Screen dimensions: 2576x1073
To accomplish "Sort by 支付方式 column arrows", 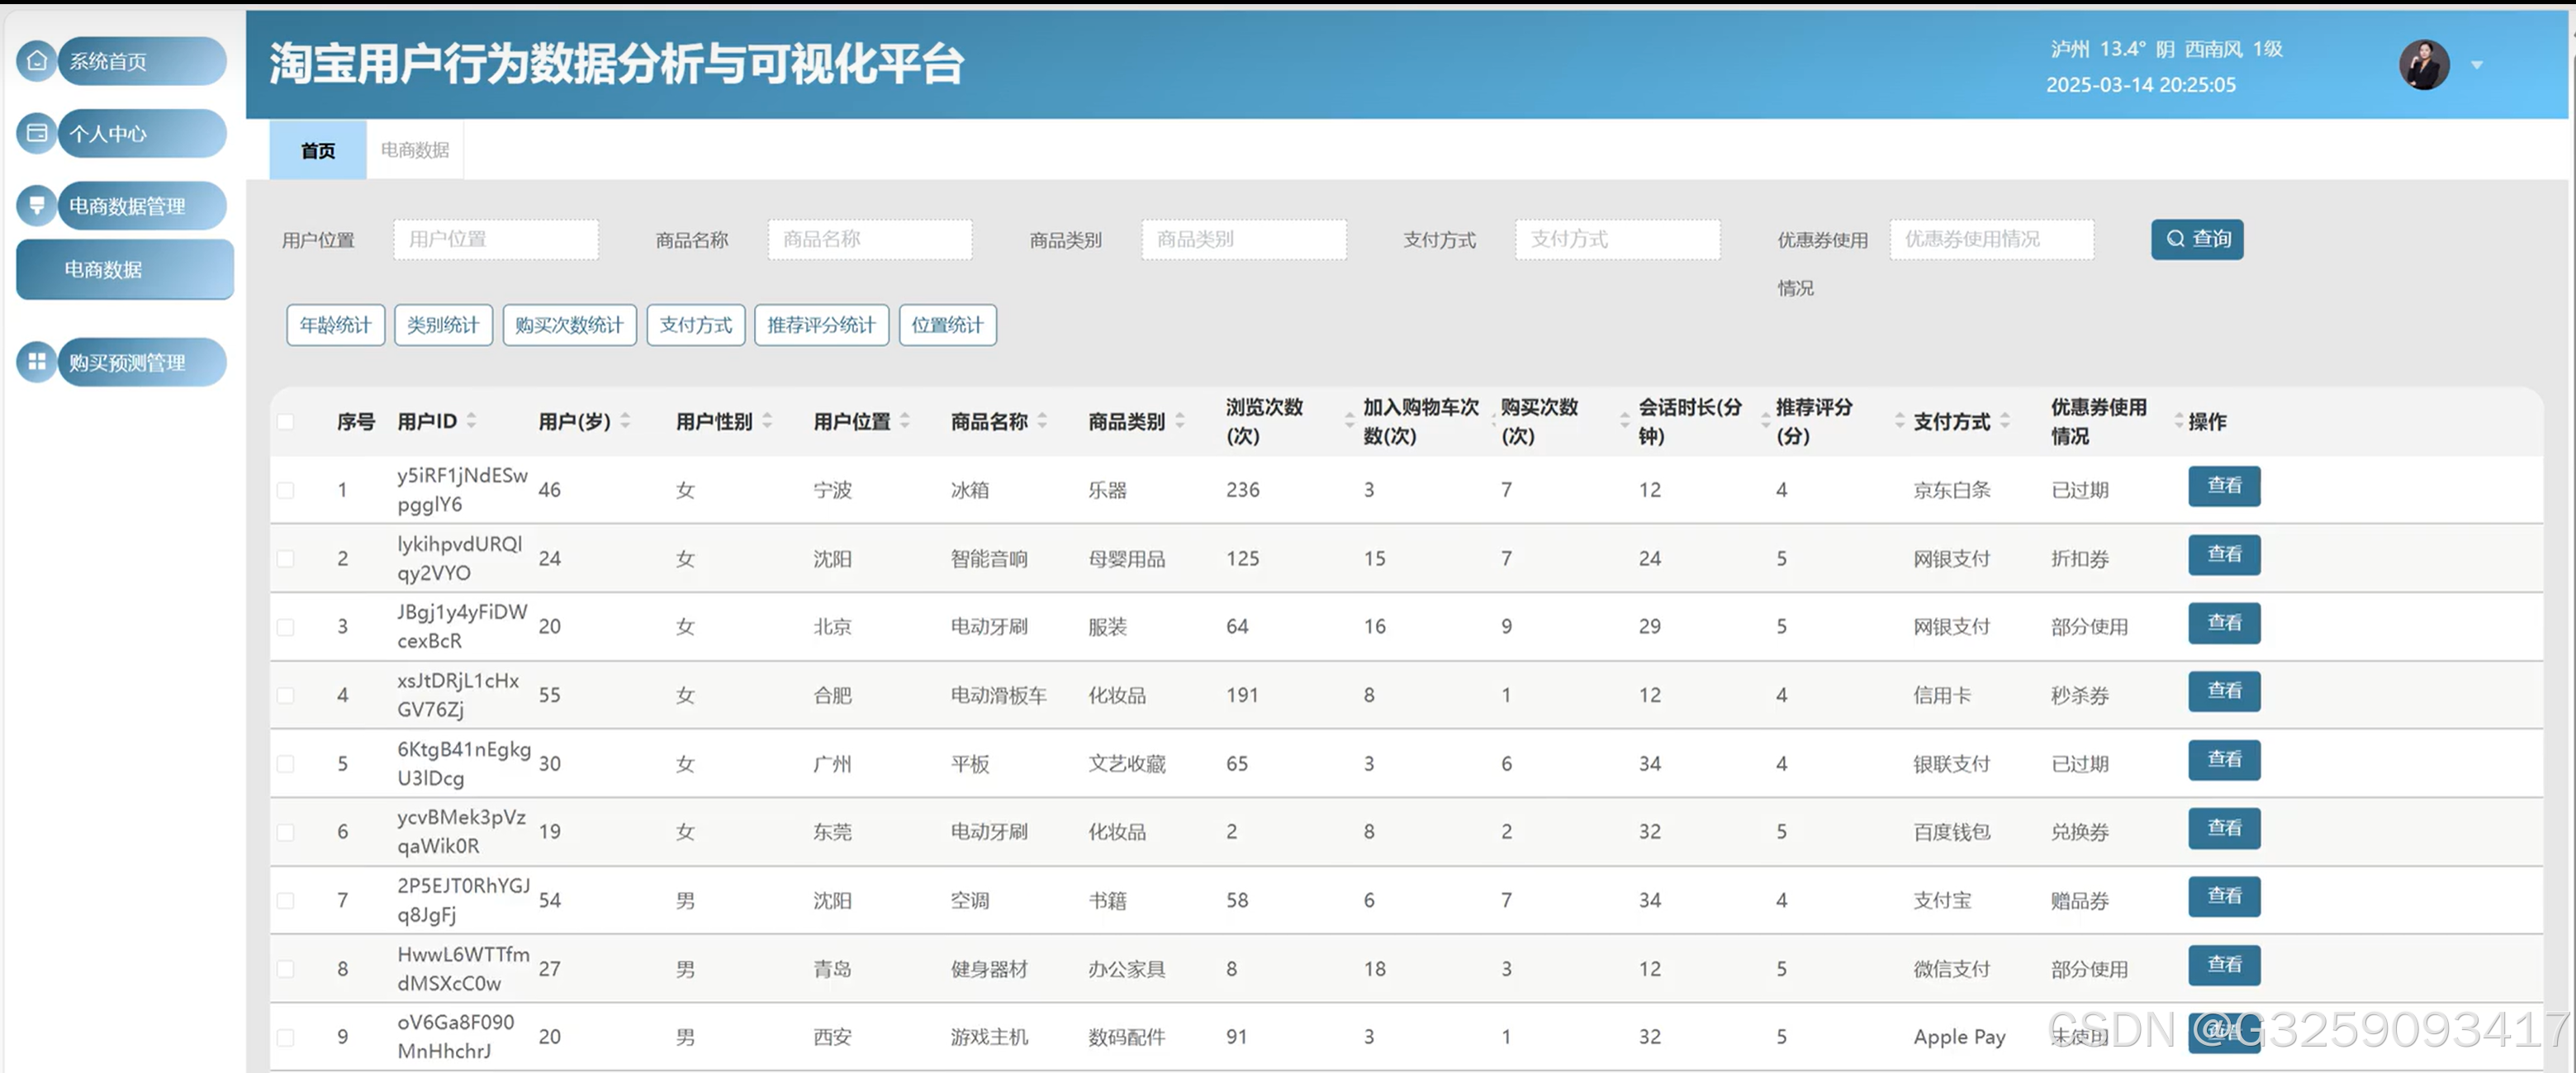I will click(2005, 421).
